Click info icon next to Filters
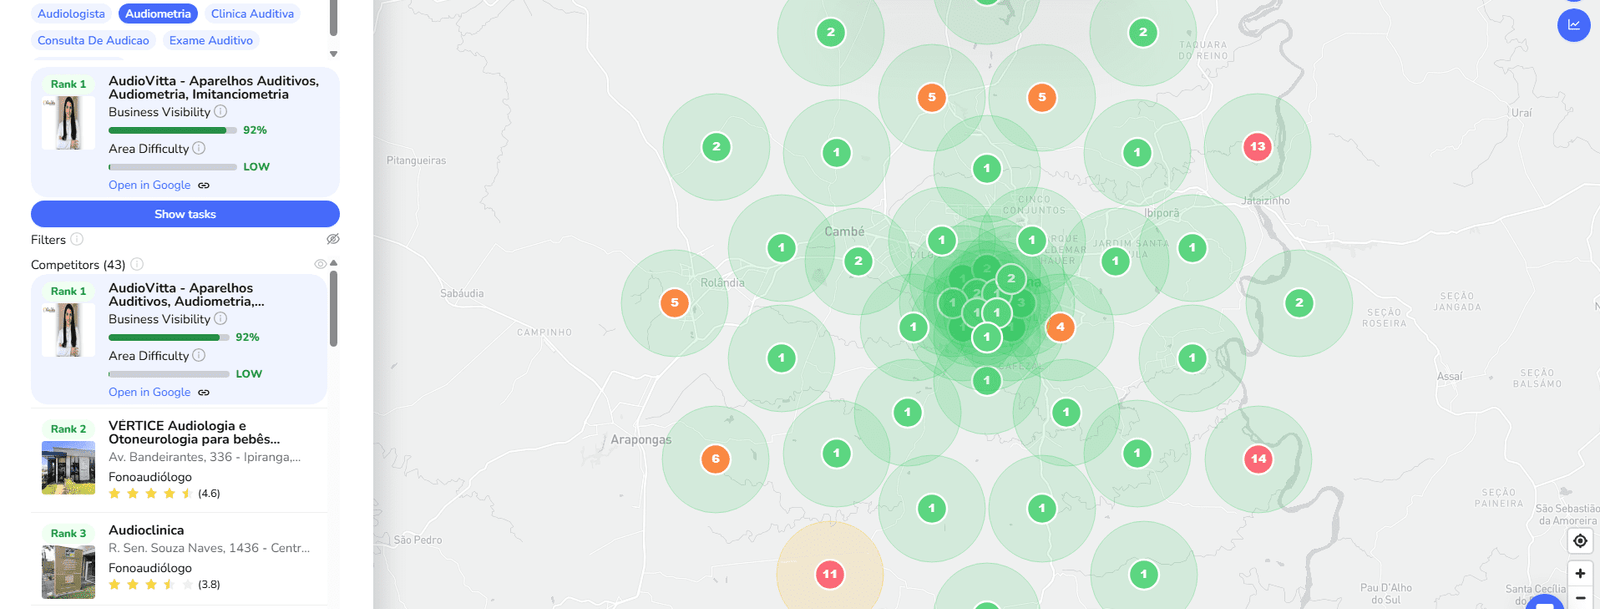The height and width of the screenshot is (609, 1600). point(77,239)
